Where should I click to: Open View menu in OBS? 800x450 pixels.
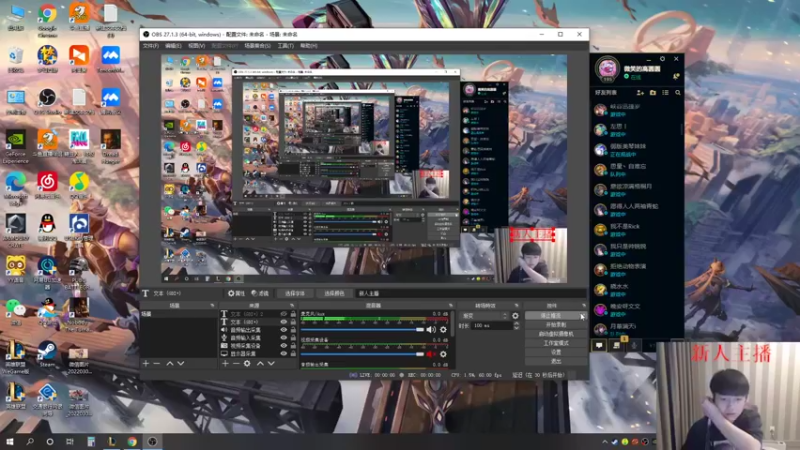tap(196, 46)
